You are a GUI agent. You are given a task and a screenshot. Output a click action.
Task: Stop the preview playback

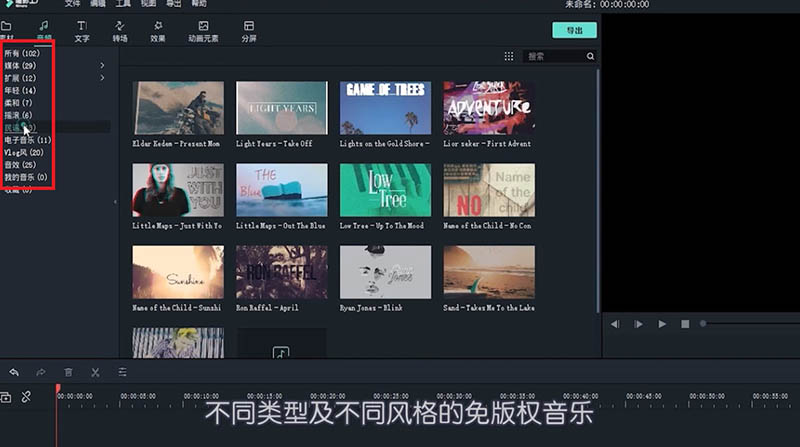point(685,324)
